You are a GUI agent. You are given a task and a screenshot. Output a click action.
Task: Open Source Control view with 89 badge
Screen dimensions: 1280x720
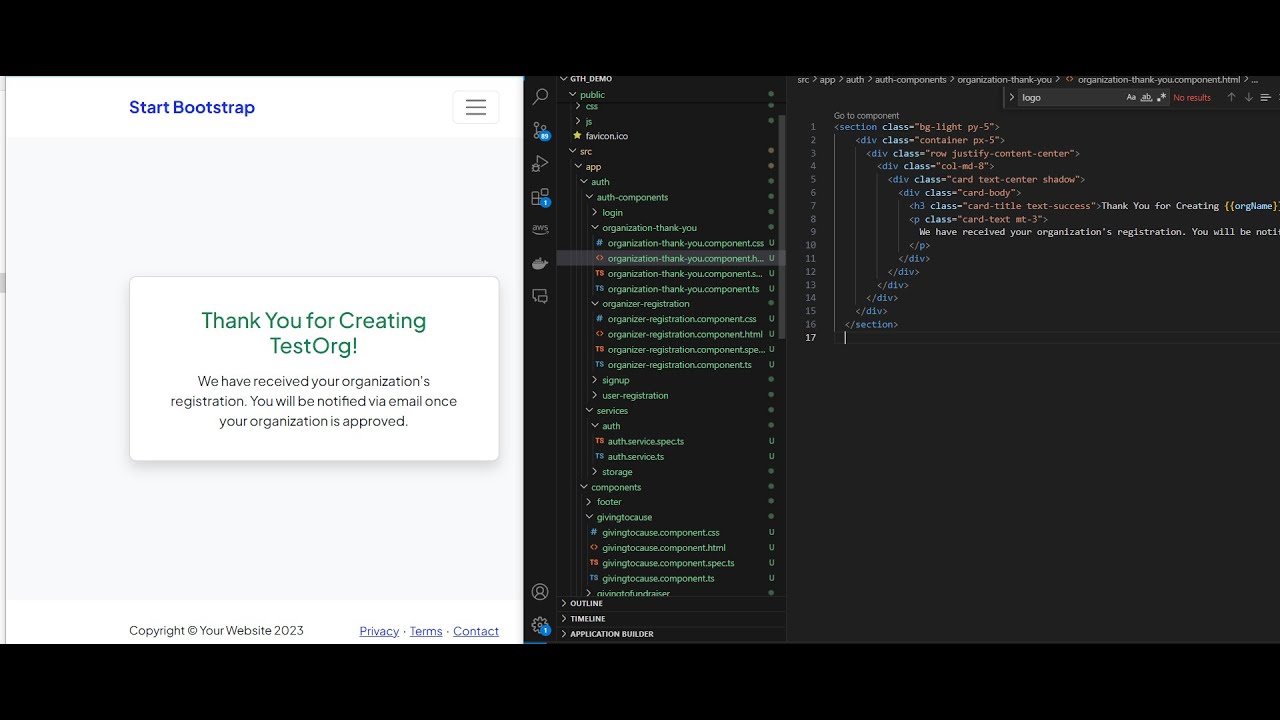click(540, 130)
